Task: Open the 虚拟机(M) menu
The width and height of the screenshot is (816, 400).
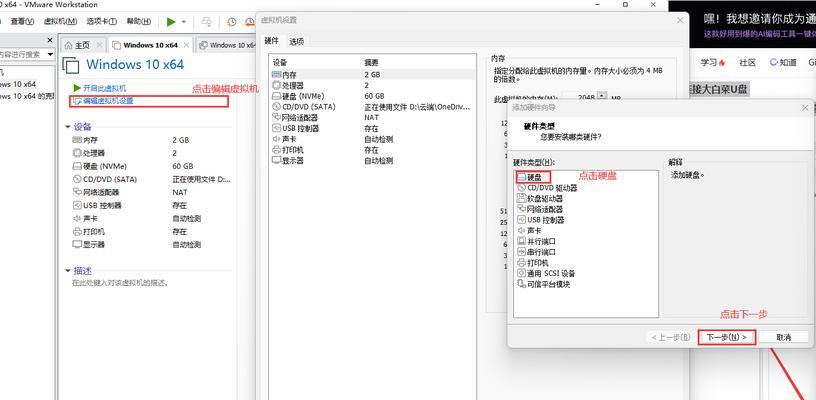Action: point(60,22)
